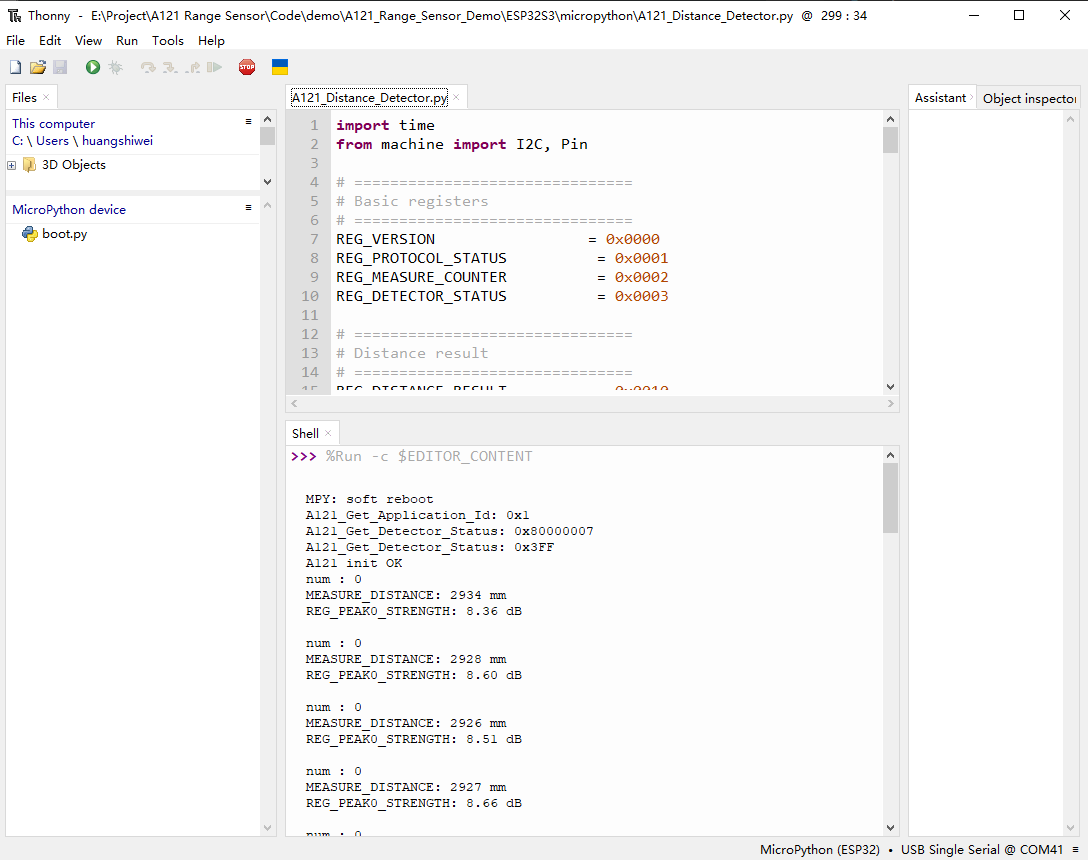Open the Run menu
The width and height of the screenshot is (1088, 860).
click(x=127, y=41)
